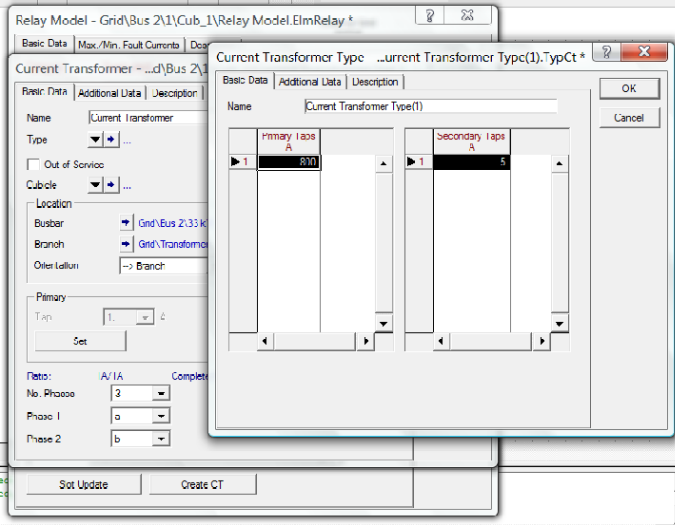This screenshot has width=675, height=525.
Task: Switch to Additional Data tab in Current Transformer Type
Action: (x=310, y=82)
